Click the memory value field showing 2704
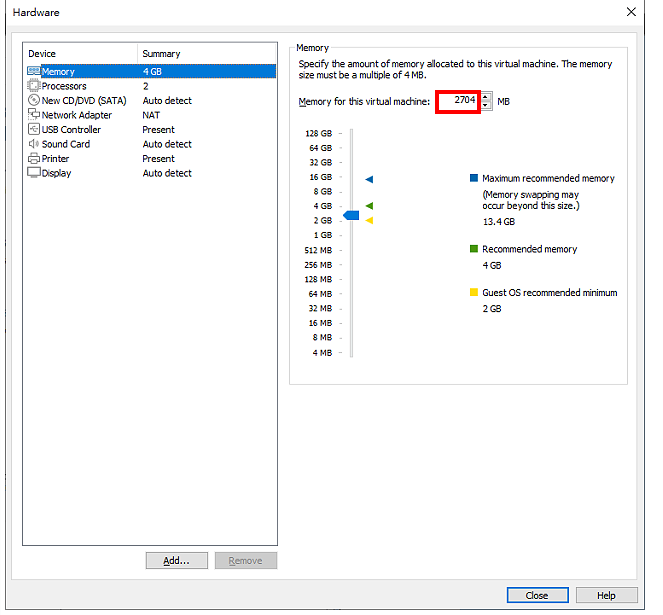The image size is (663, 615). [458, 101]
